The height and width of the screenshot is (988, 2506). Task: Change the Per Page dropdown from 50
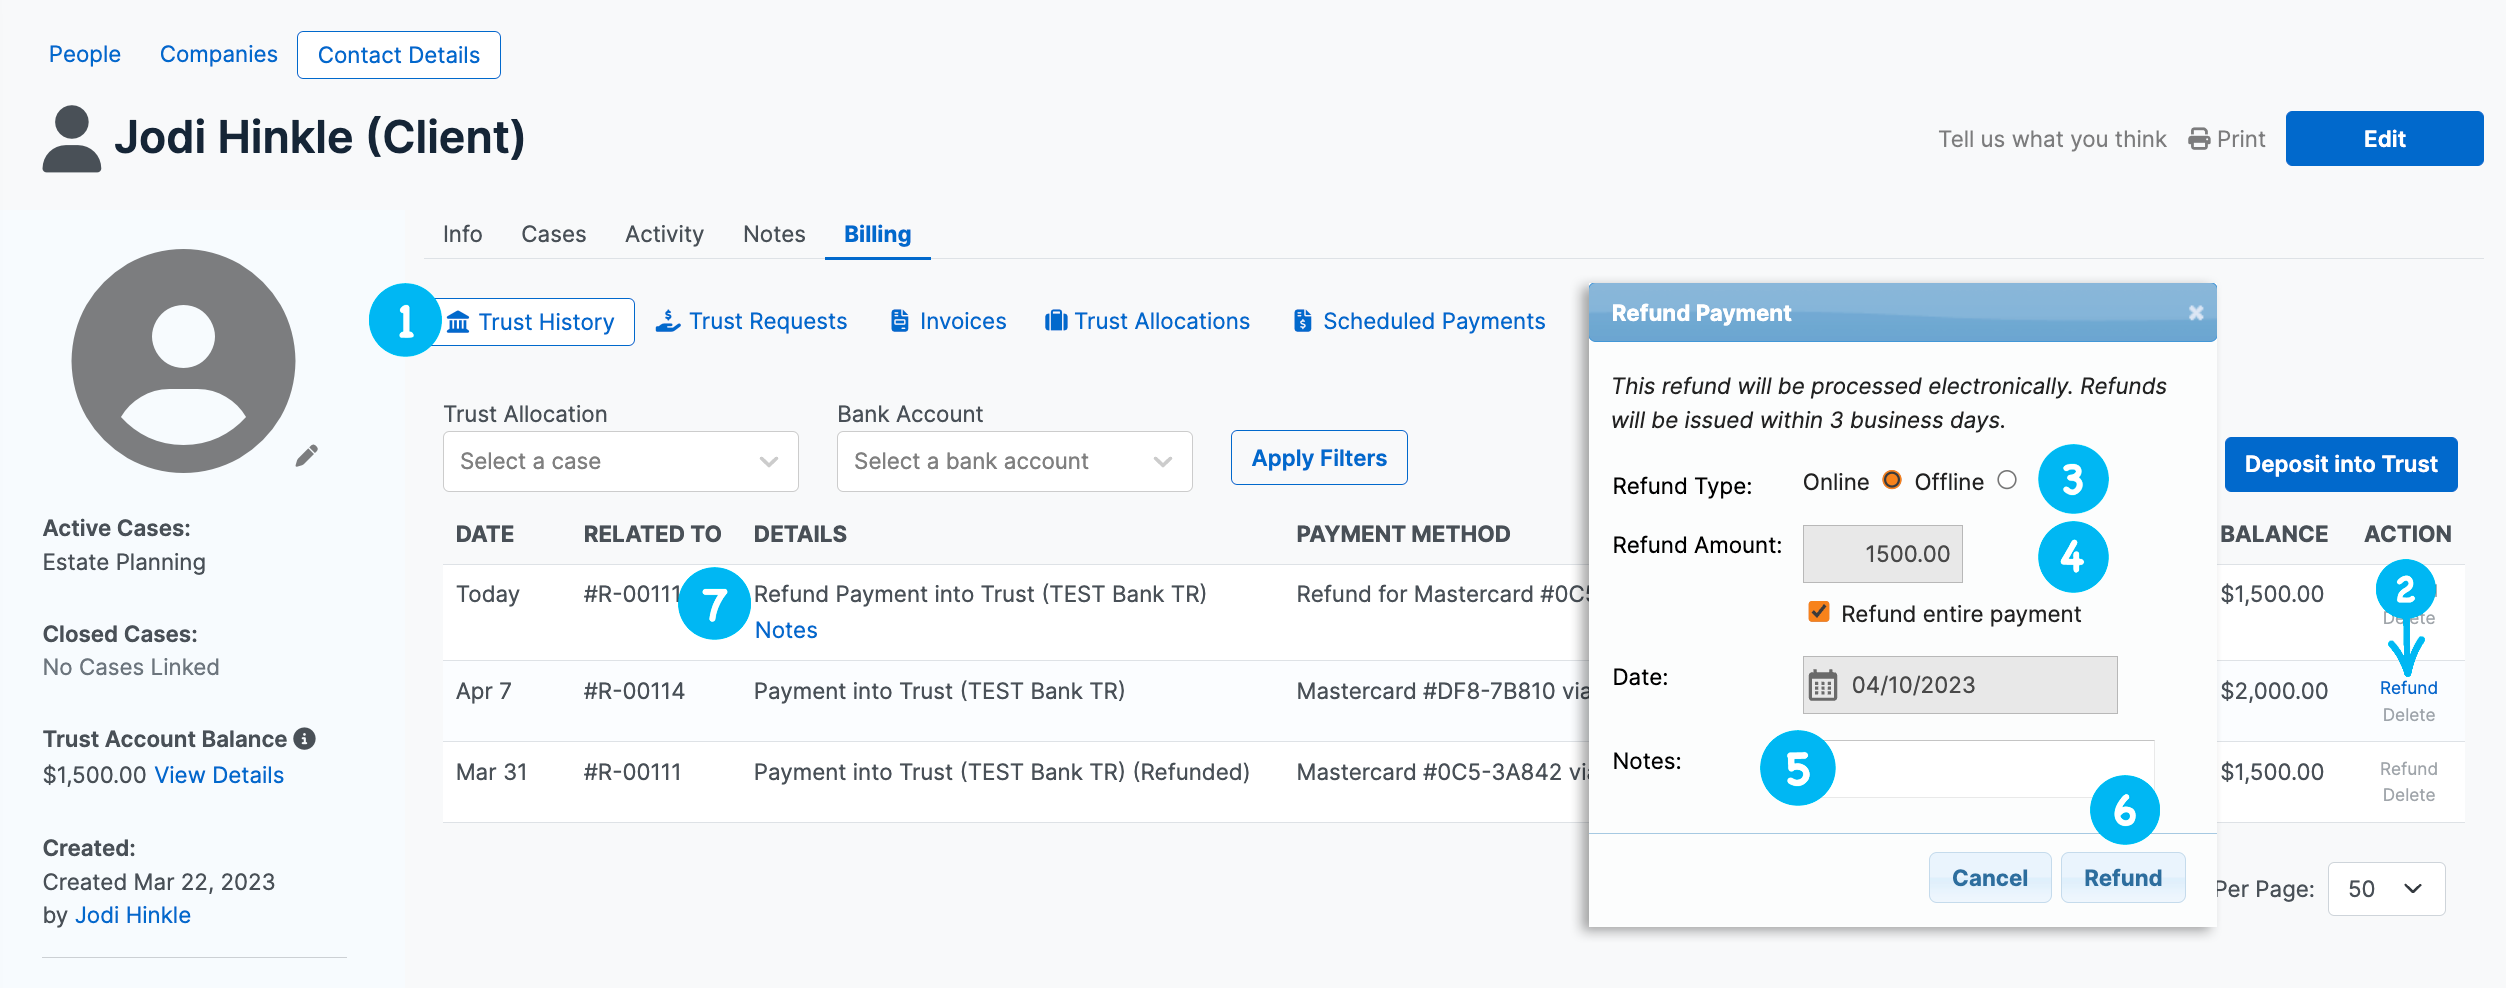point(2385,888)
